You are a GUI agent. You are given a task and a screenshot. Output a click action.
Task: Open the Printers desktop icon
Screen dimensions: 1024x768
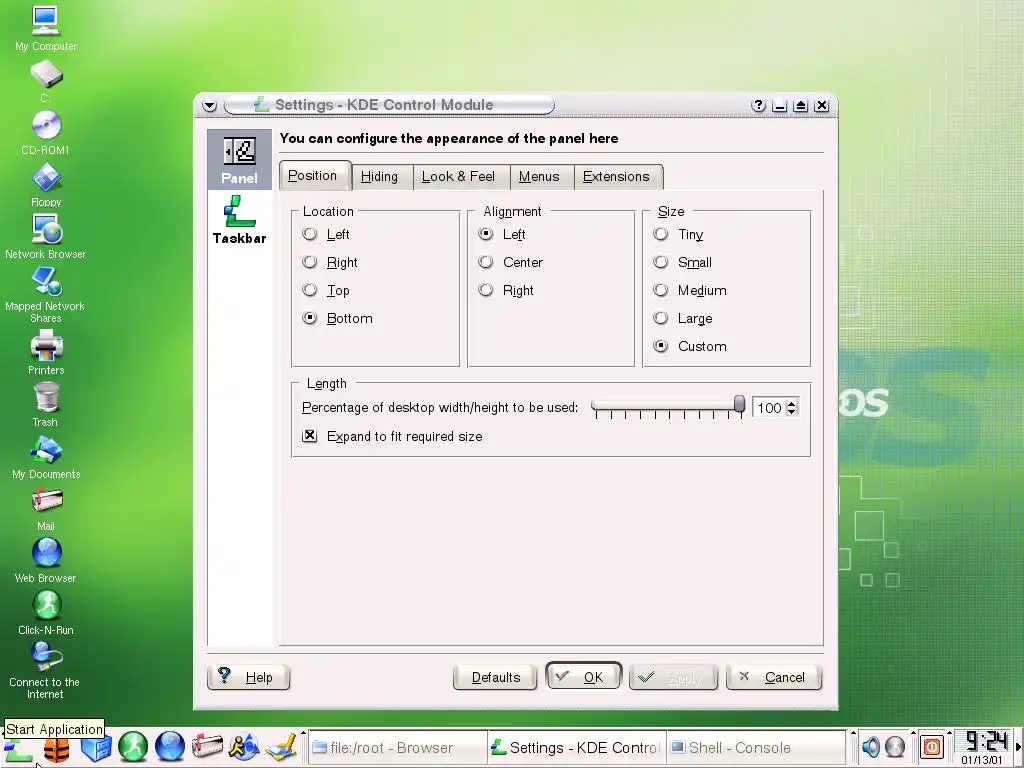coord(46,353)
